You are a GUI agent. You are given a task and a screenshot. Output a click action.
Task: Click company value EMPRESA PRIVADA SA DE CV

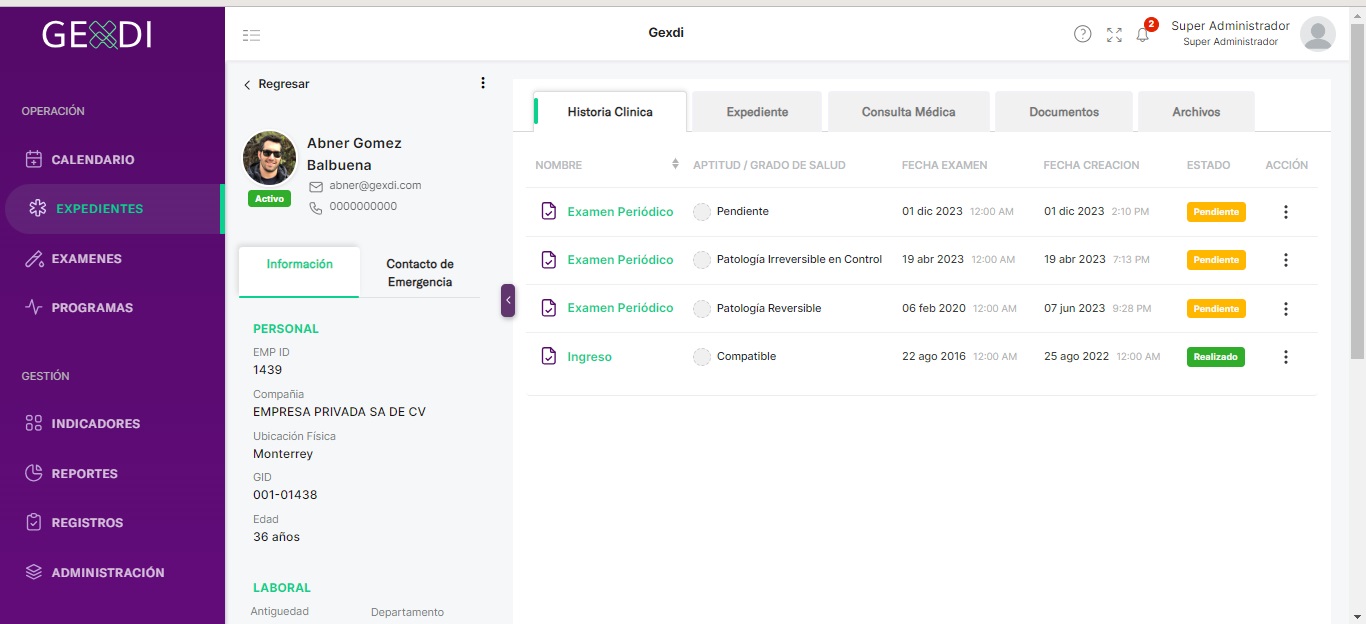point(339,412)
